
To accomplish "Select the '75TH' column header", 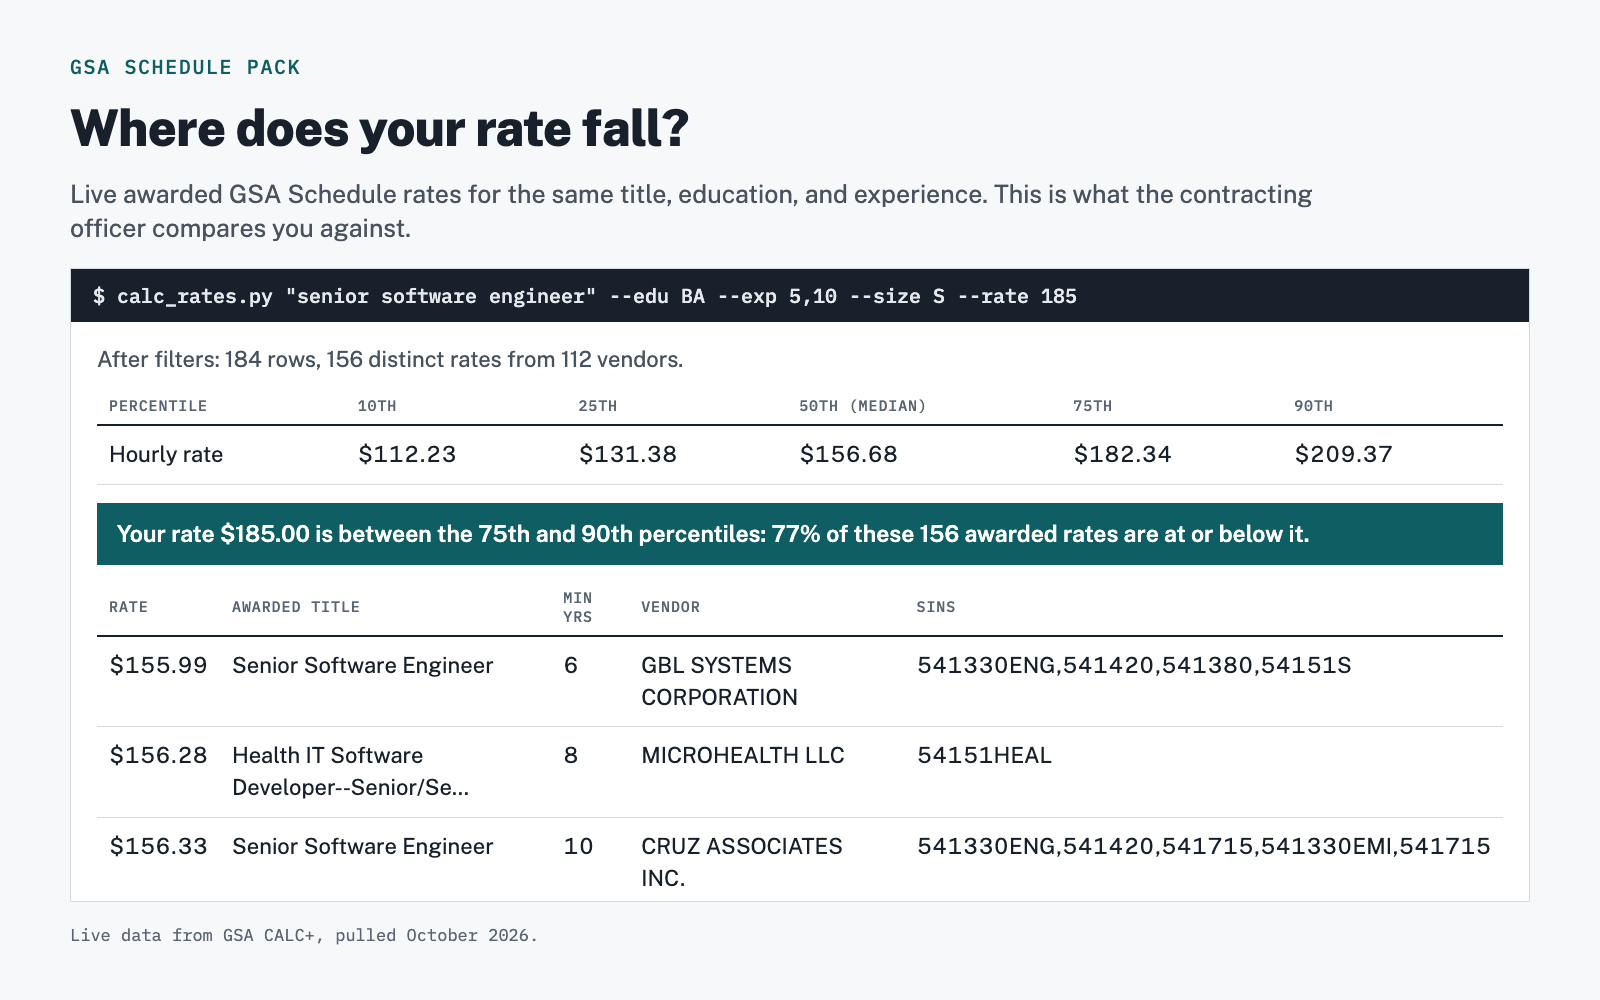I will pyautogui.click(x=1093, y=406).
